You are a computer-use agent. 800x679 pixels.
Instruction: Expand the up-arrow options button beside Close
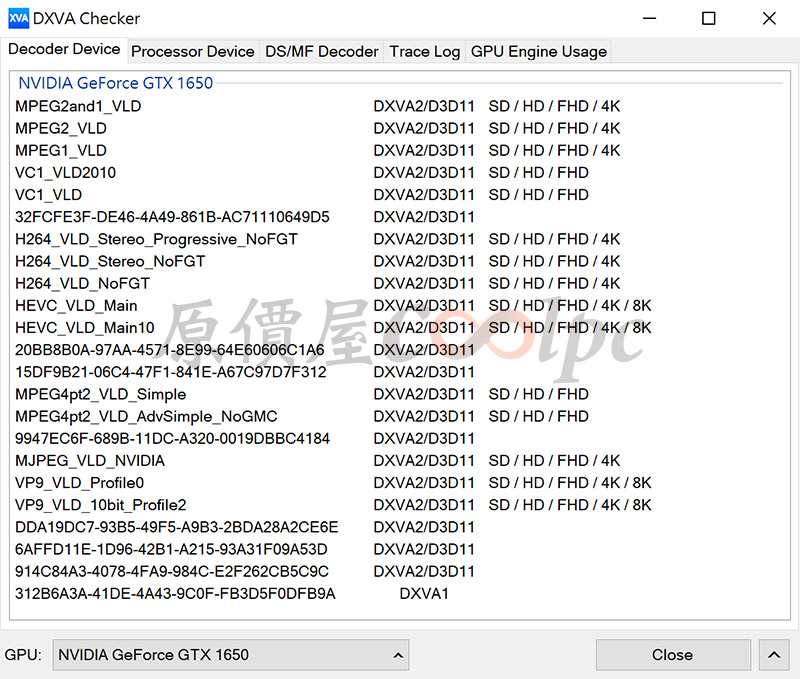pyautogui.click(x=774, y=655)
